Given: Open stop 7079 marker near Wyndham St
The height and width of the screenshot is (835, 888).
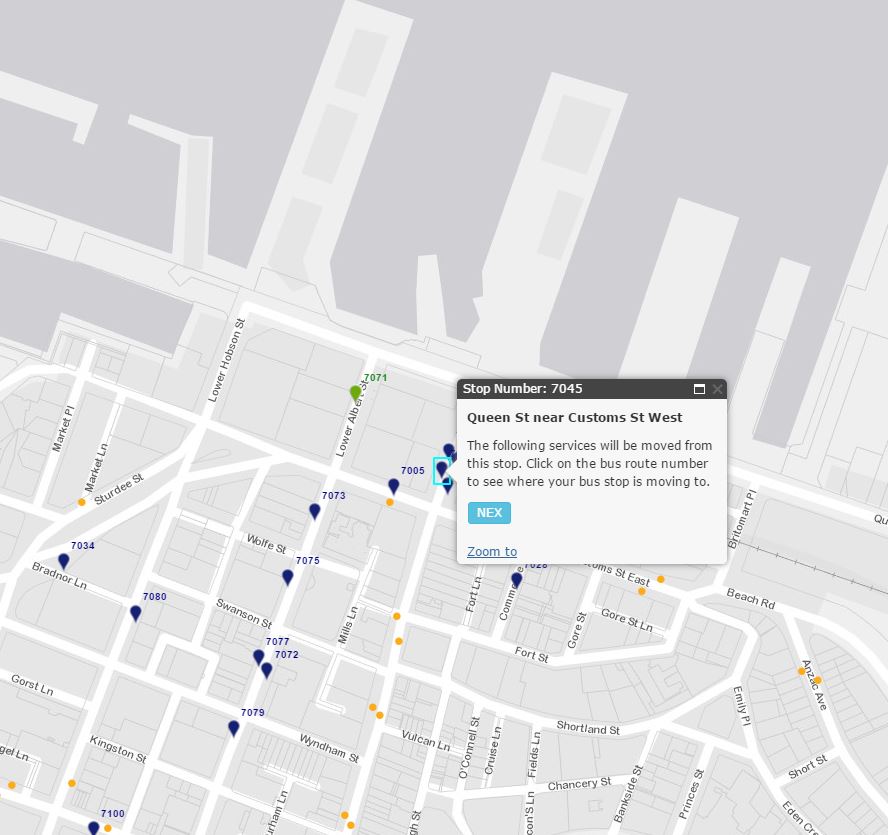Looking at the screenshot, I should 234,728.
